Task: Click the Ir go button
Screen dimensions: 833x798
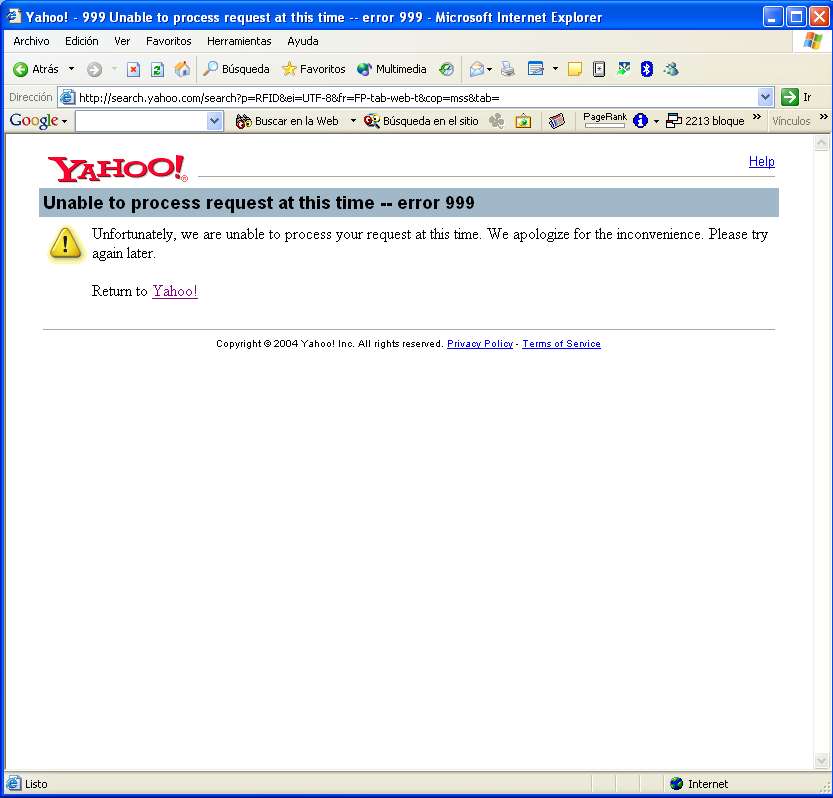Action: [796, 97]
